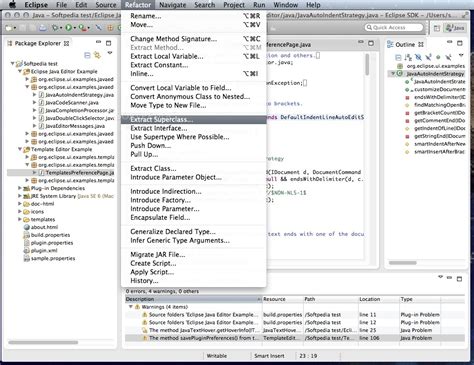Click the Outline horizontal scrollbar
The width and height of the screenshot is (474, 365).
403,263
